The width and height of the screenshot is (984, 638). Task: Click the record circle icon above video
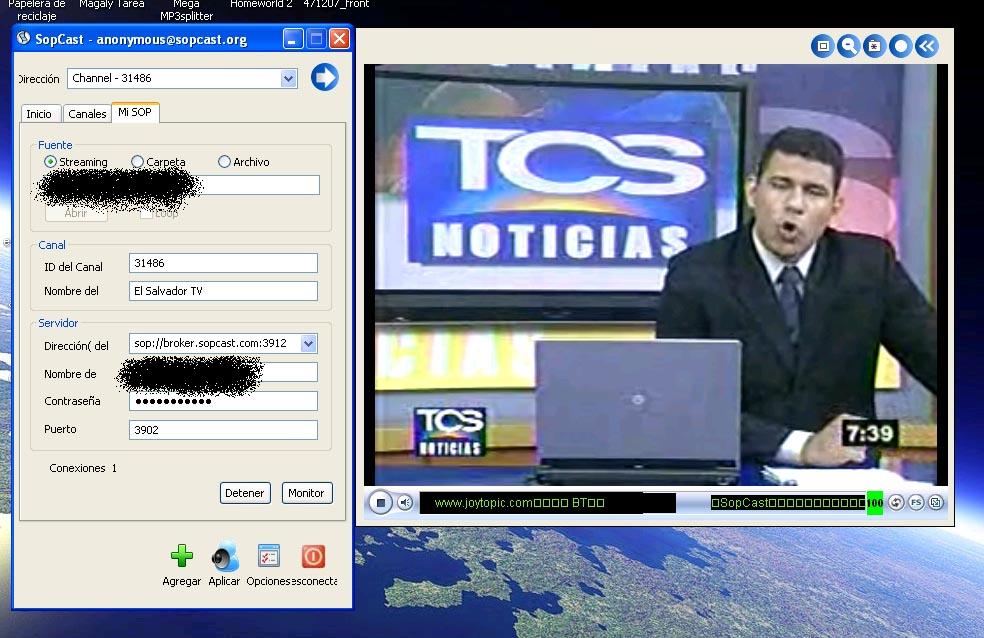point(901,46)
